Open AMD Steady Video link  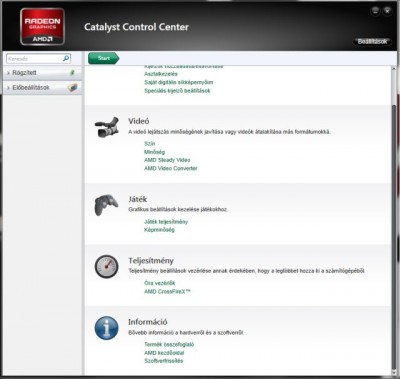(167, 160)
